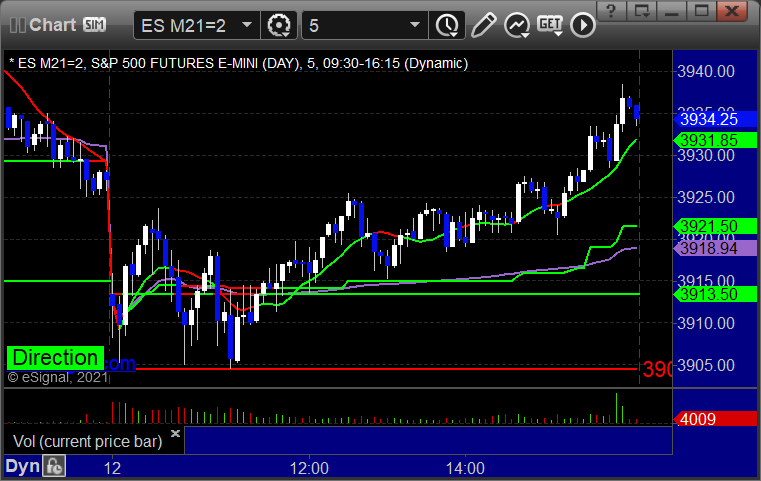Screen dimensions: 761x481
Task: Click the 3940.00 price axis label
Action: 706,71
